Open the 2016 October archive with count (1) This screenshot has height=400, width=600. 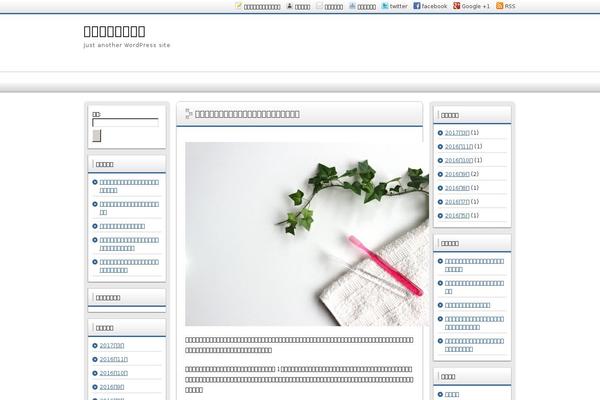click(459, 160)
